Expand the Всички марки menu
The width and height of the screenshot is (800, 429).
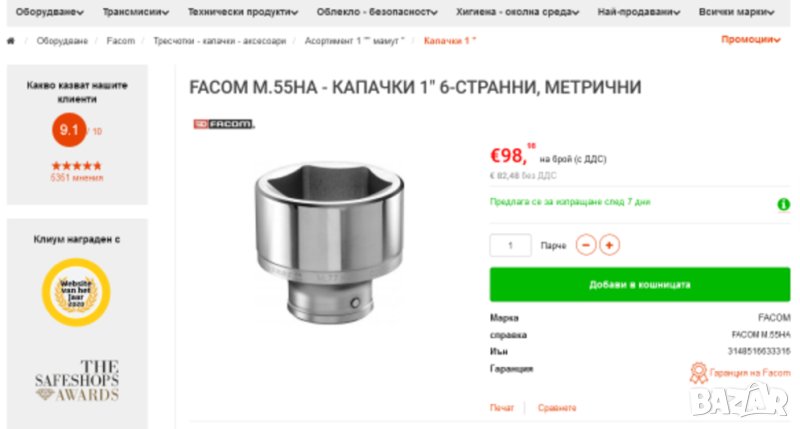pos(736,12)
